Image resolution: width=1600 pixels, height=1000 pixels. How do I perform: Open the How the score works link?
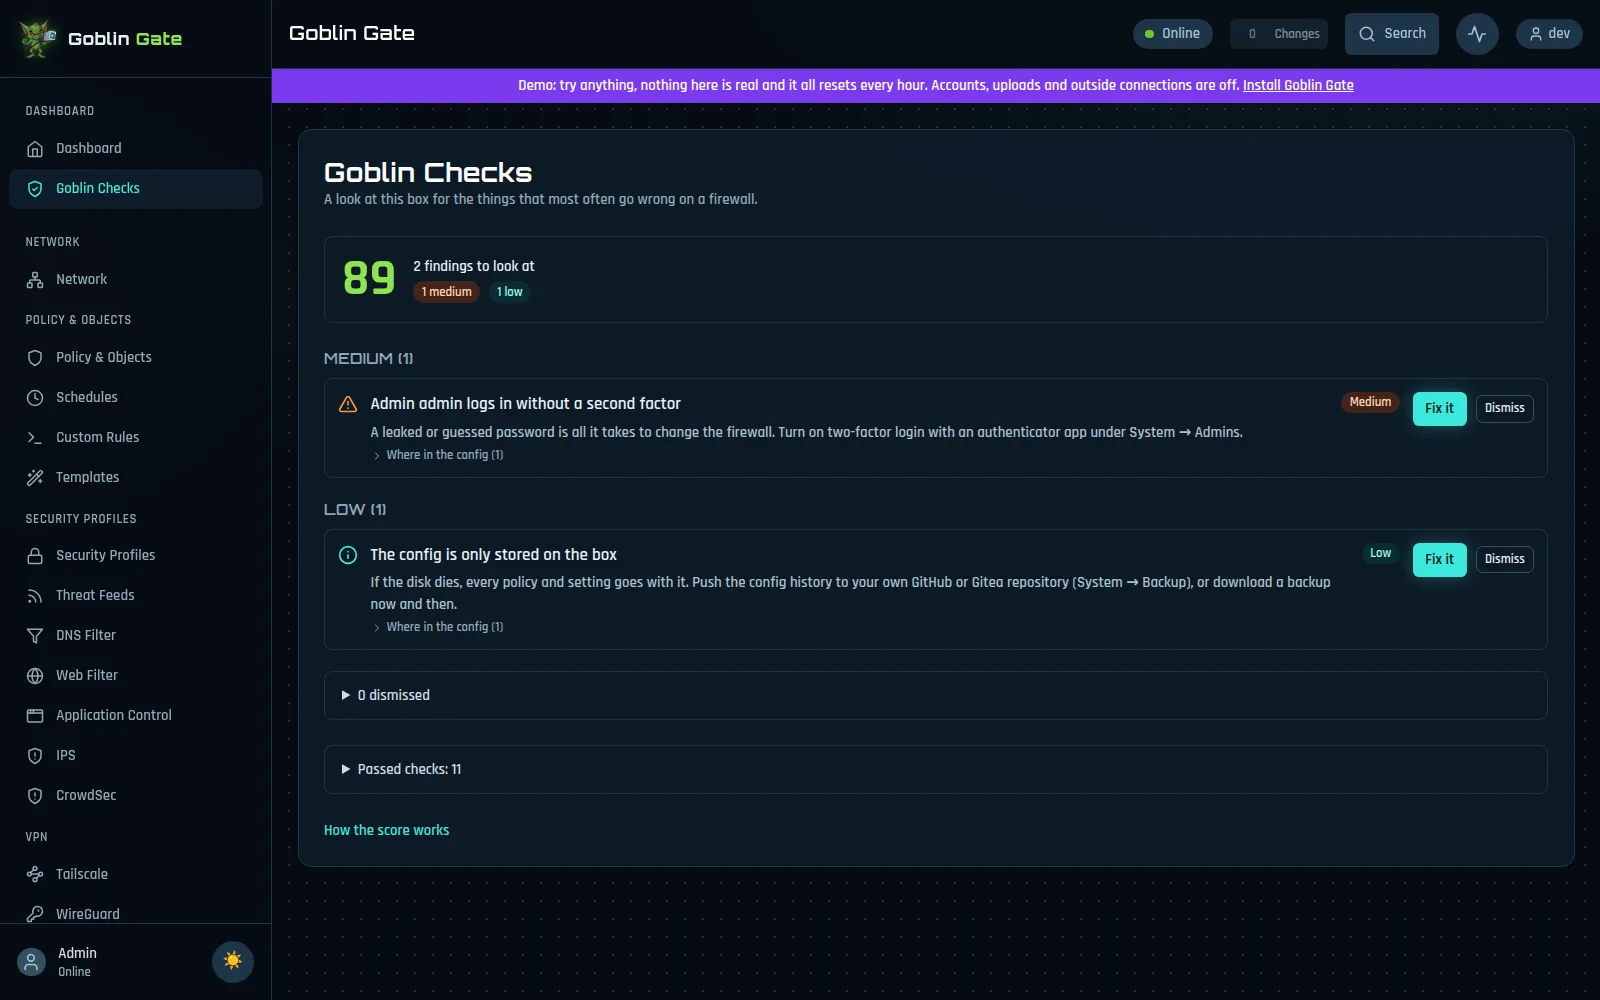386,831
